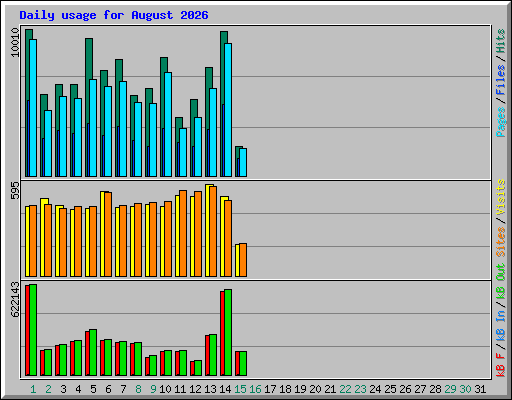Click the green kB Out bar for day 13
Viewport: 512px width, 400px height.
[213, 355]
